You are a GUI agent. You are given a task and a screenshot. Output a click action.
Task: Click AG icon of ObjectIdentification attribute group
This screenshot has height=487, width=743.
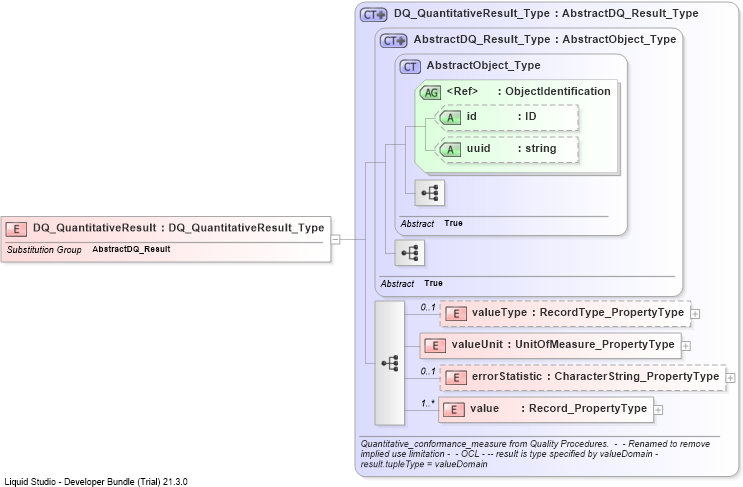(430, 92)
